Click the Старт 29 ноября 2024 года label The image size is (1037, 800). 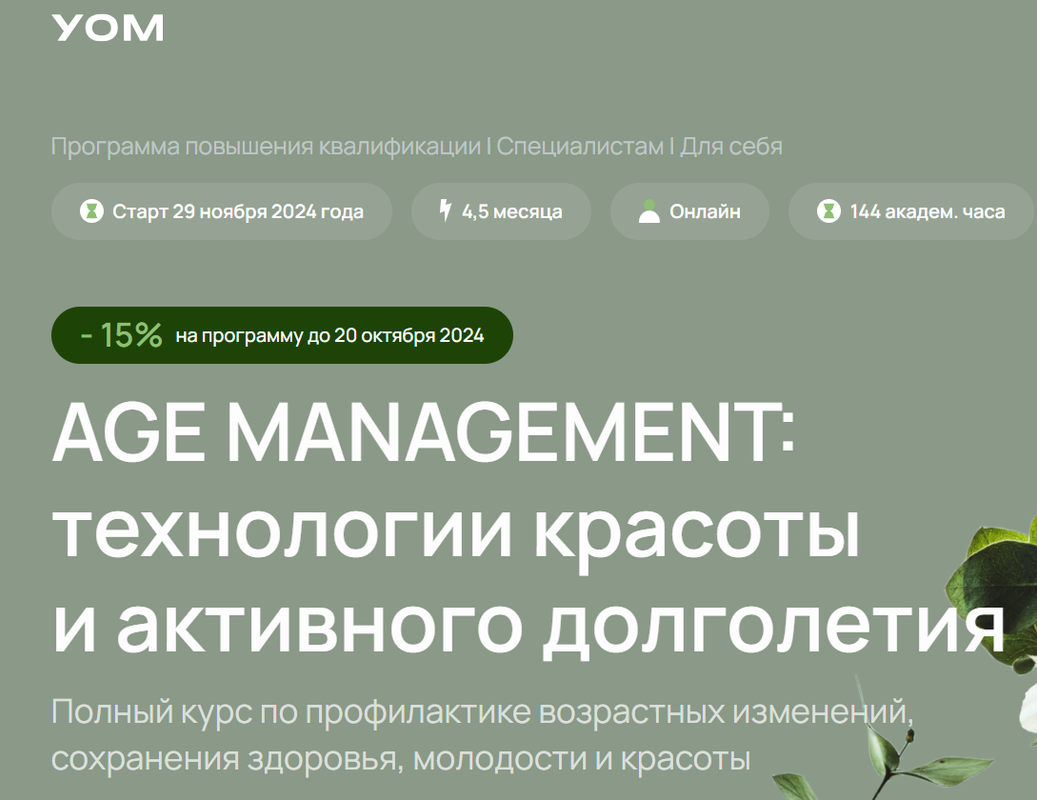238,212
